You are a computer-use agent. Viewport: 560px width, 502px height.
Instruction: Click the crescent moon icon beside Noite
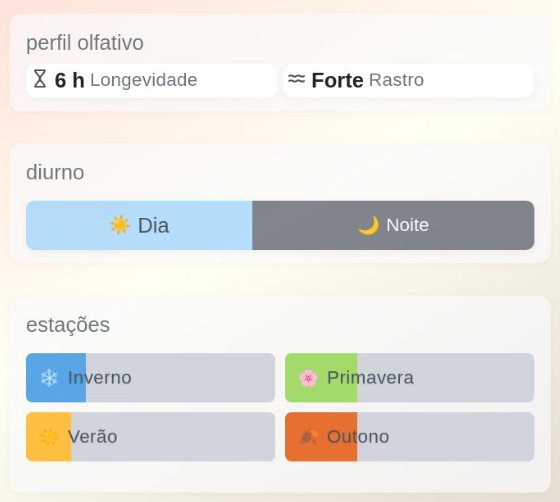click(368, 225)
